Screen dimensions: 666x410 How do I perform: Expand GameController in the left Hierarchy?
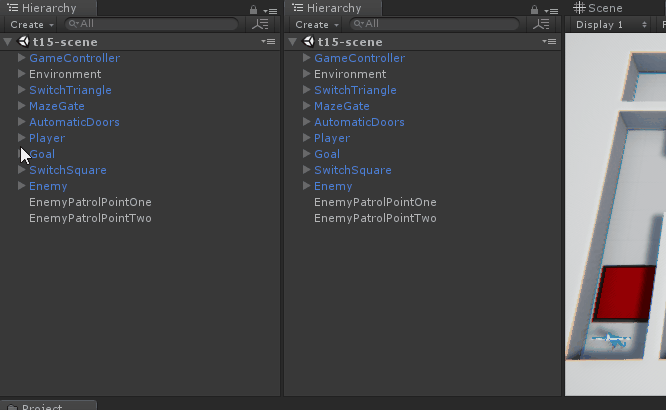pos(22,58)
